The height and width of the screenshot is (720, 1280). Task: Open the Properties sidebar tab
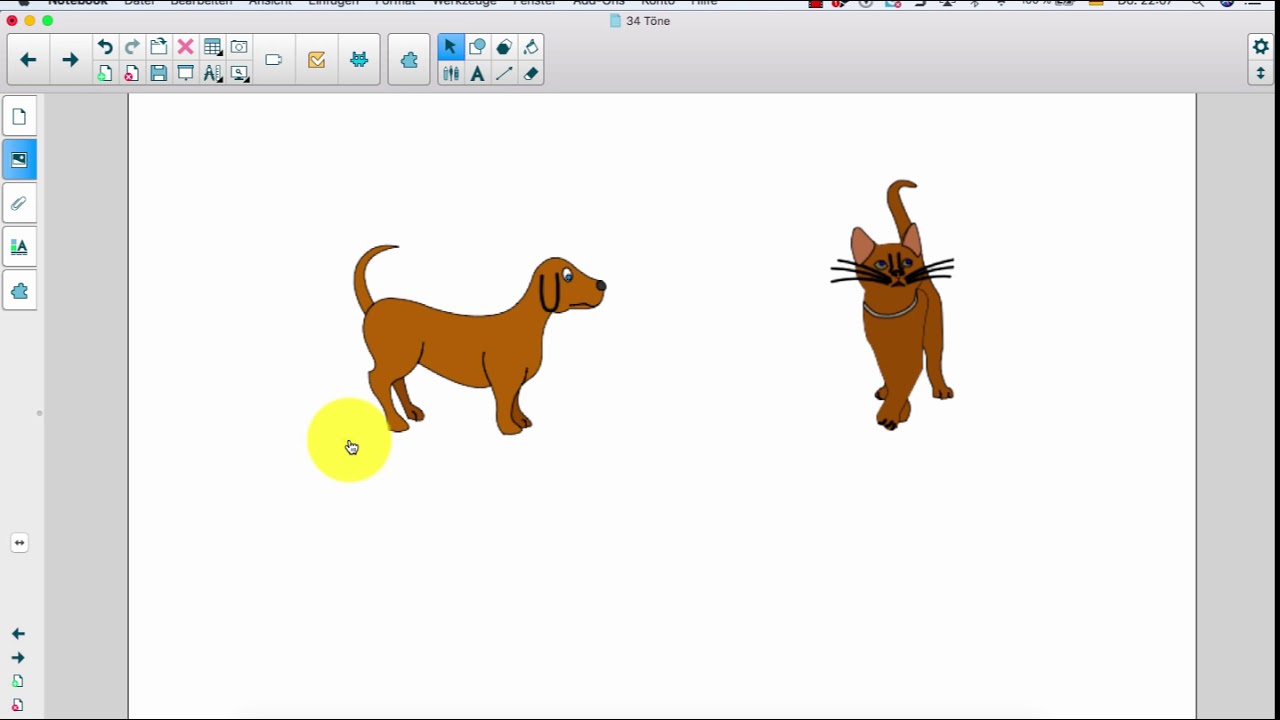point(19,247)
